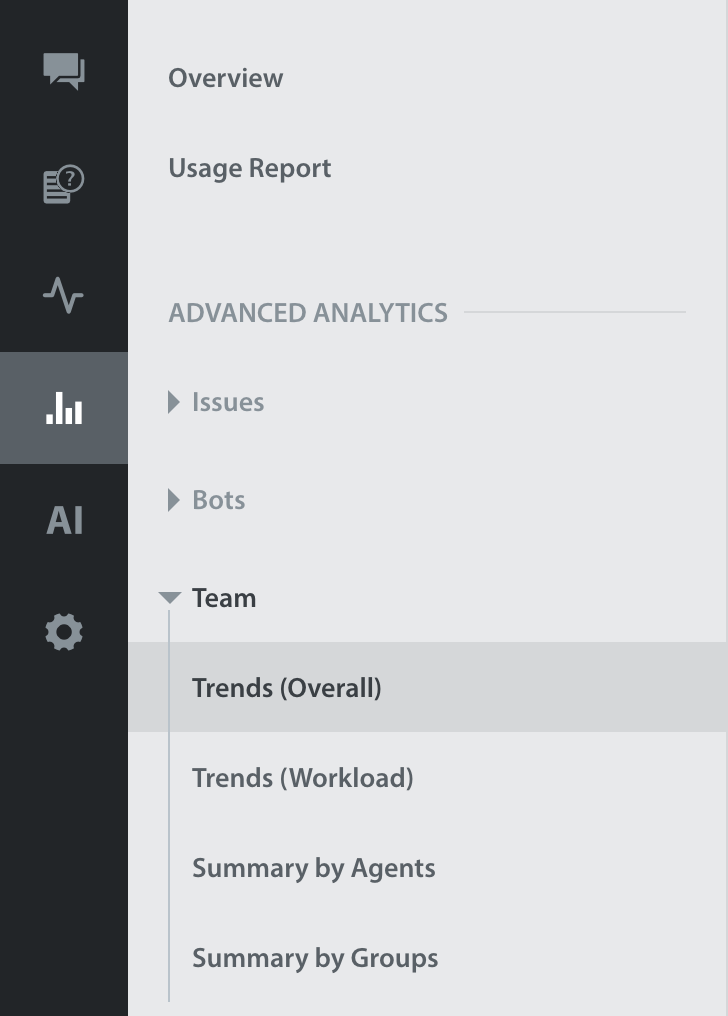The width and height of the screenshot is (728, 1016).
Task: Click the activity pulse icon
Action: click(64, 296)
